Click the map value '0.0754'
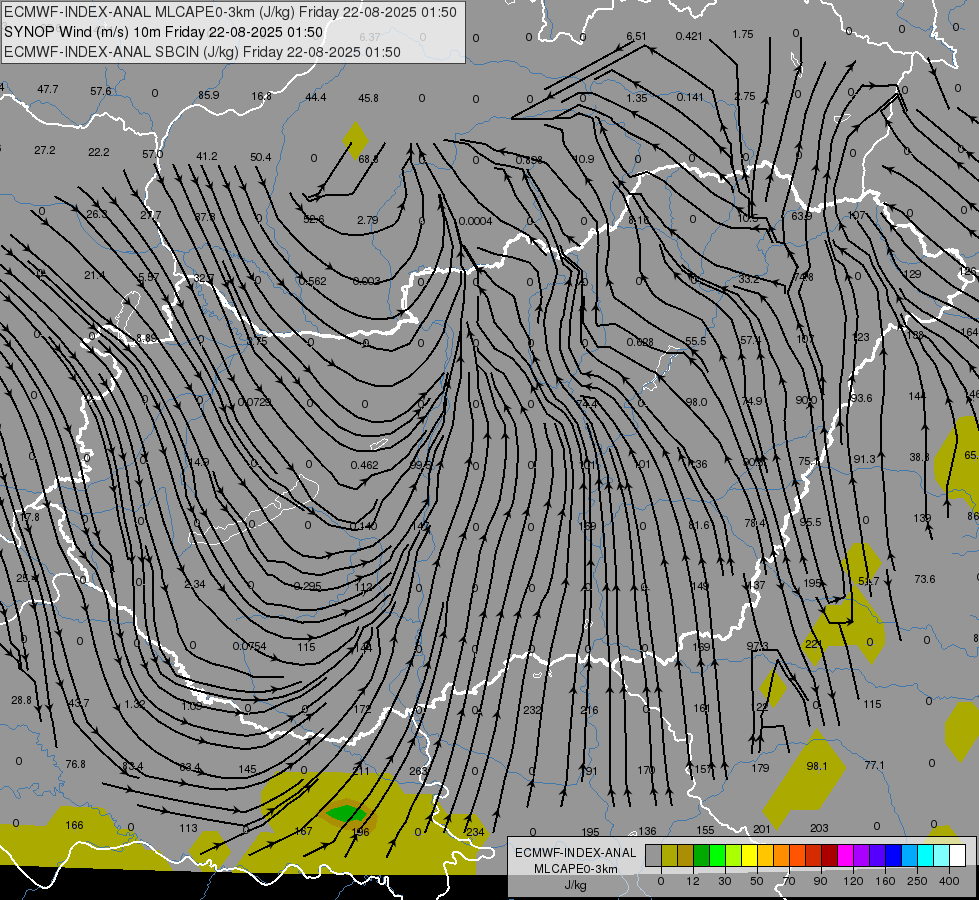 click(249, 646)
